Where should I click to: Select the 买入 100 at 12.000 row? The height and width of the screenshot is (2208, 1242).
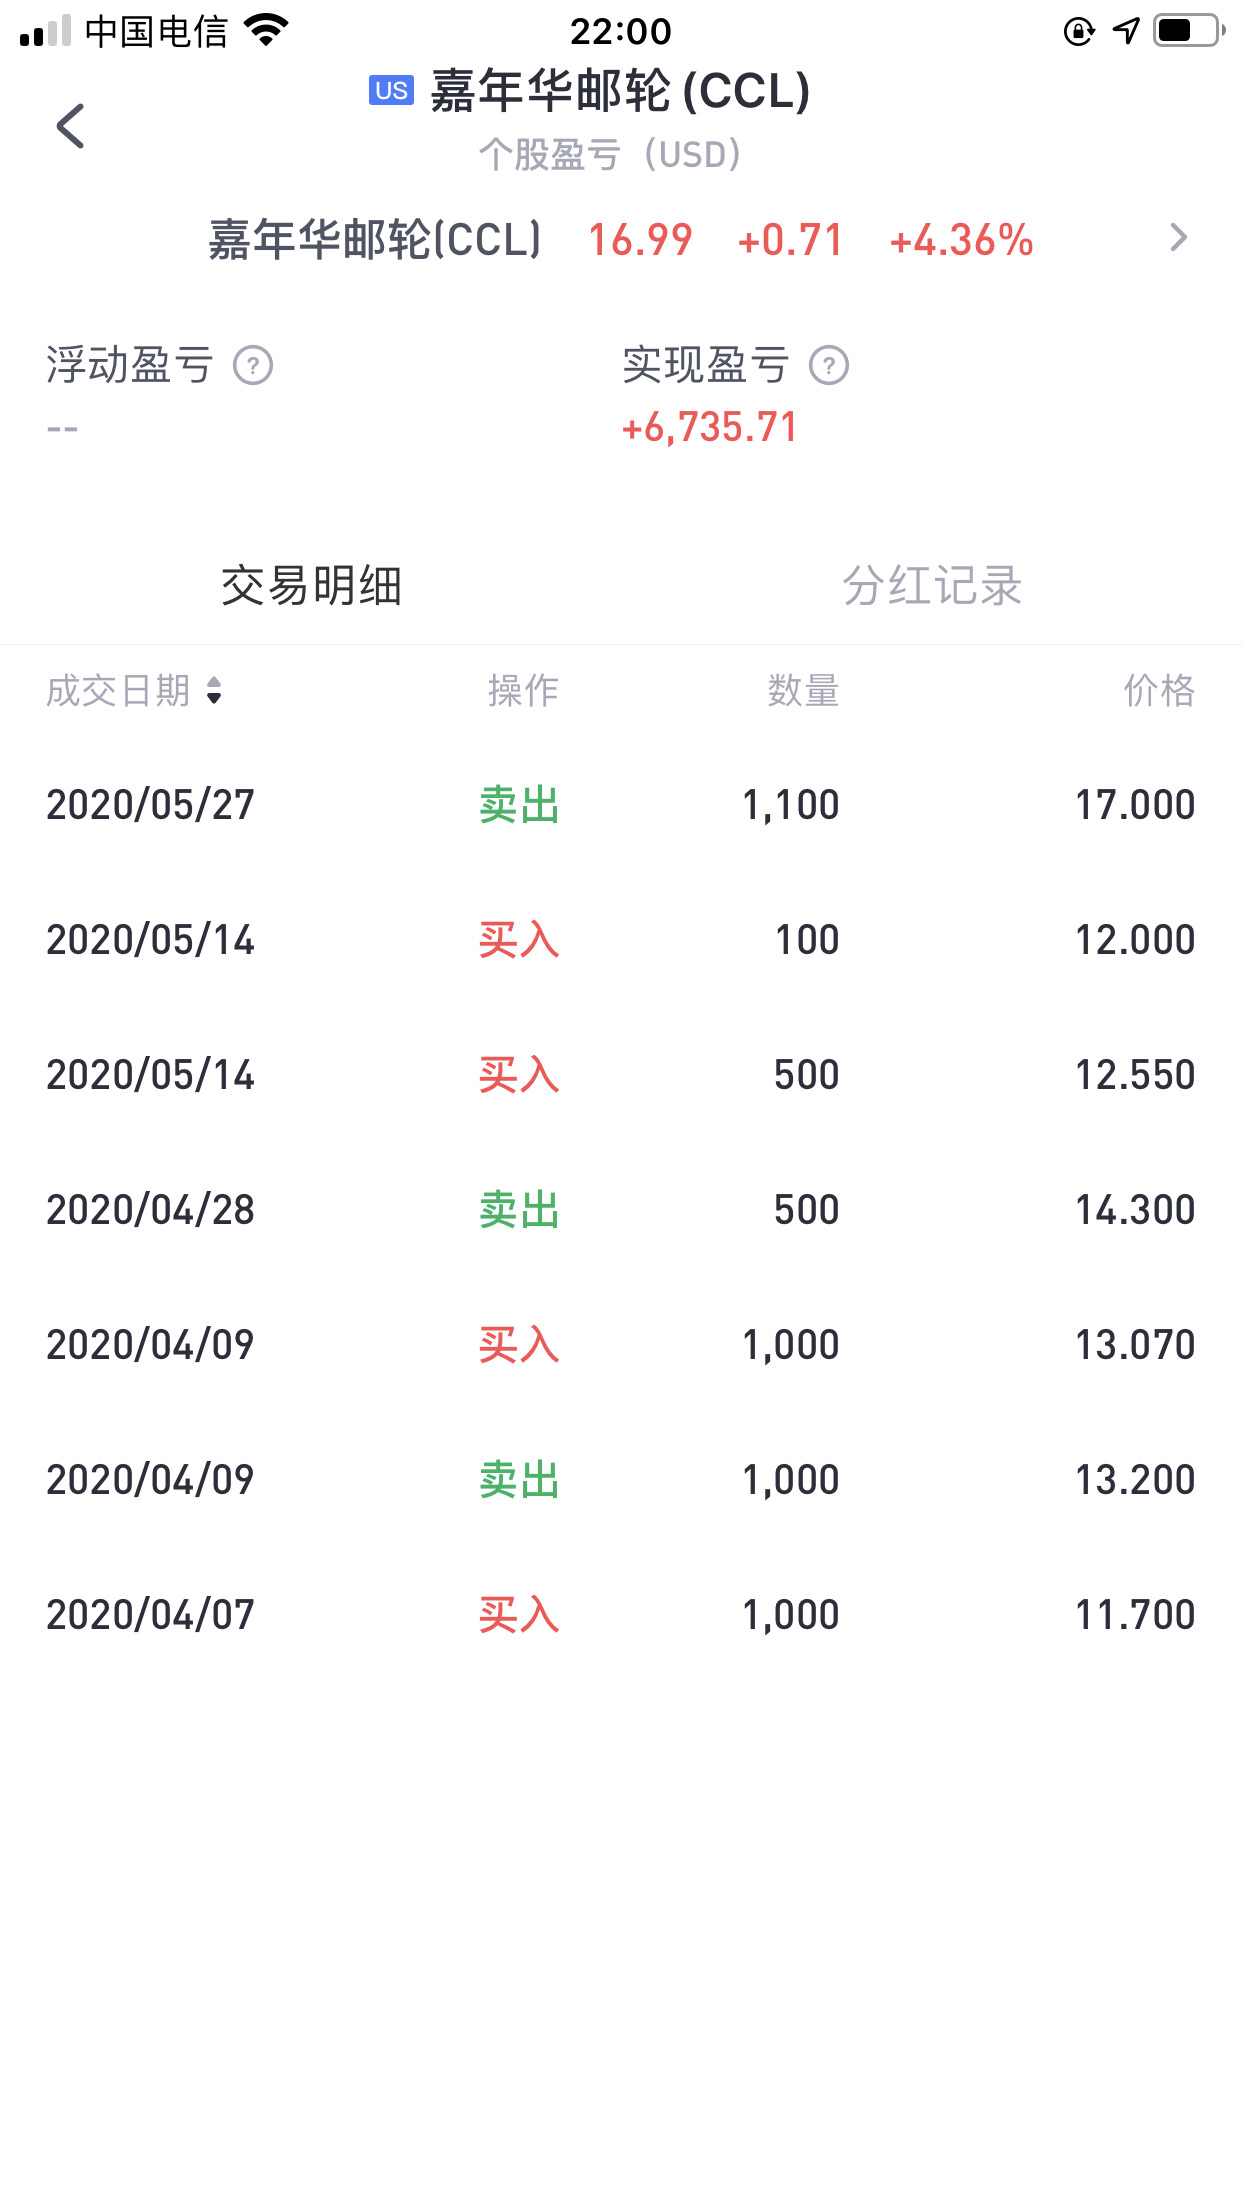621,940
